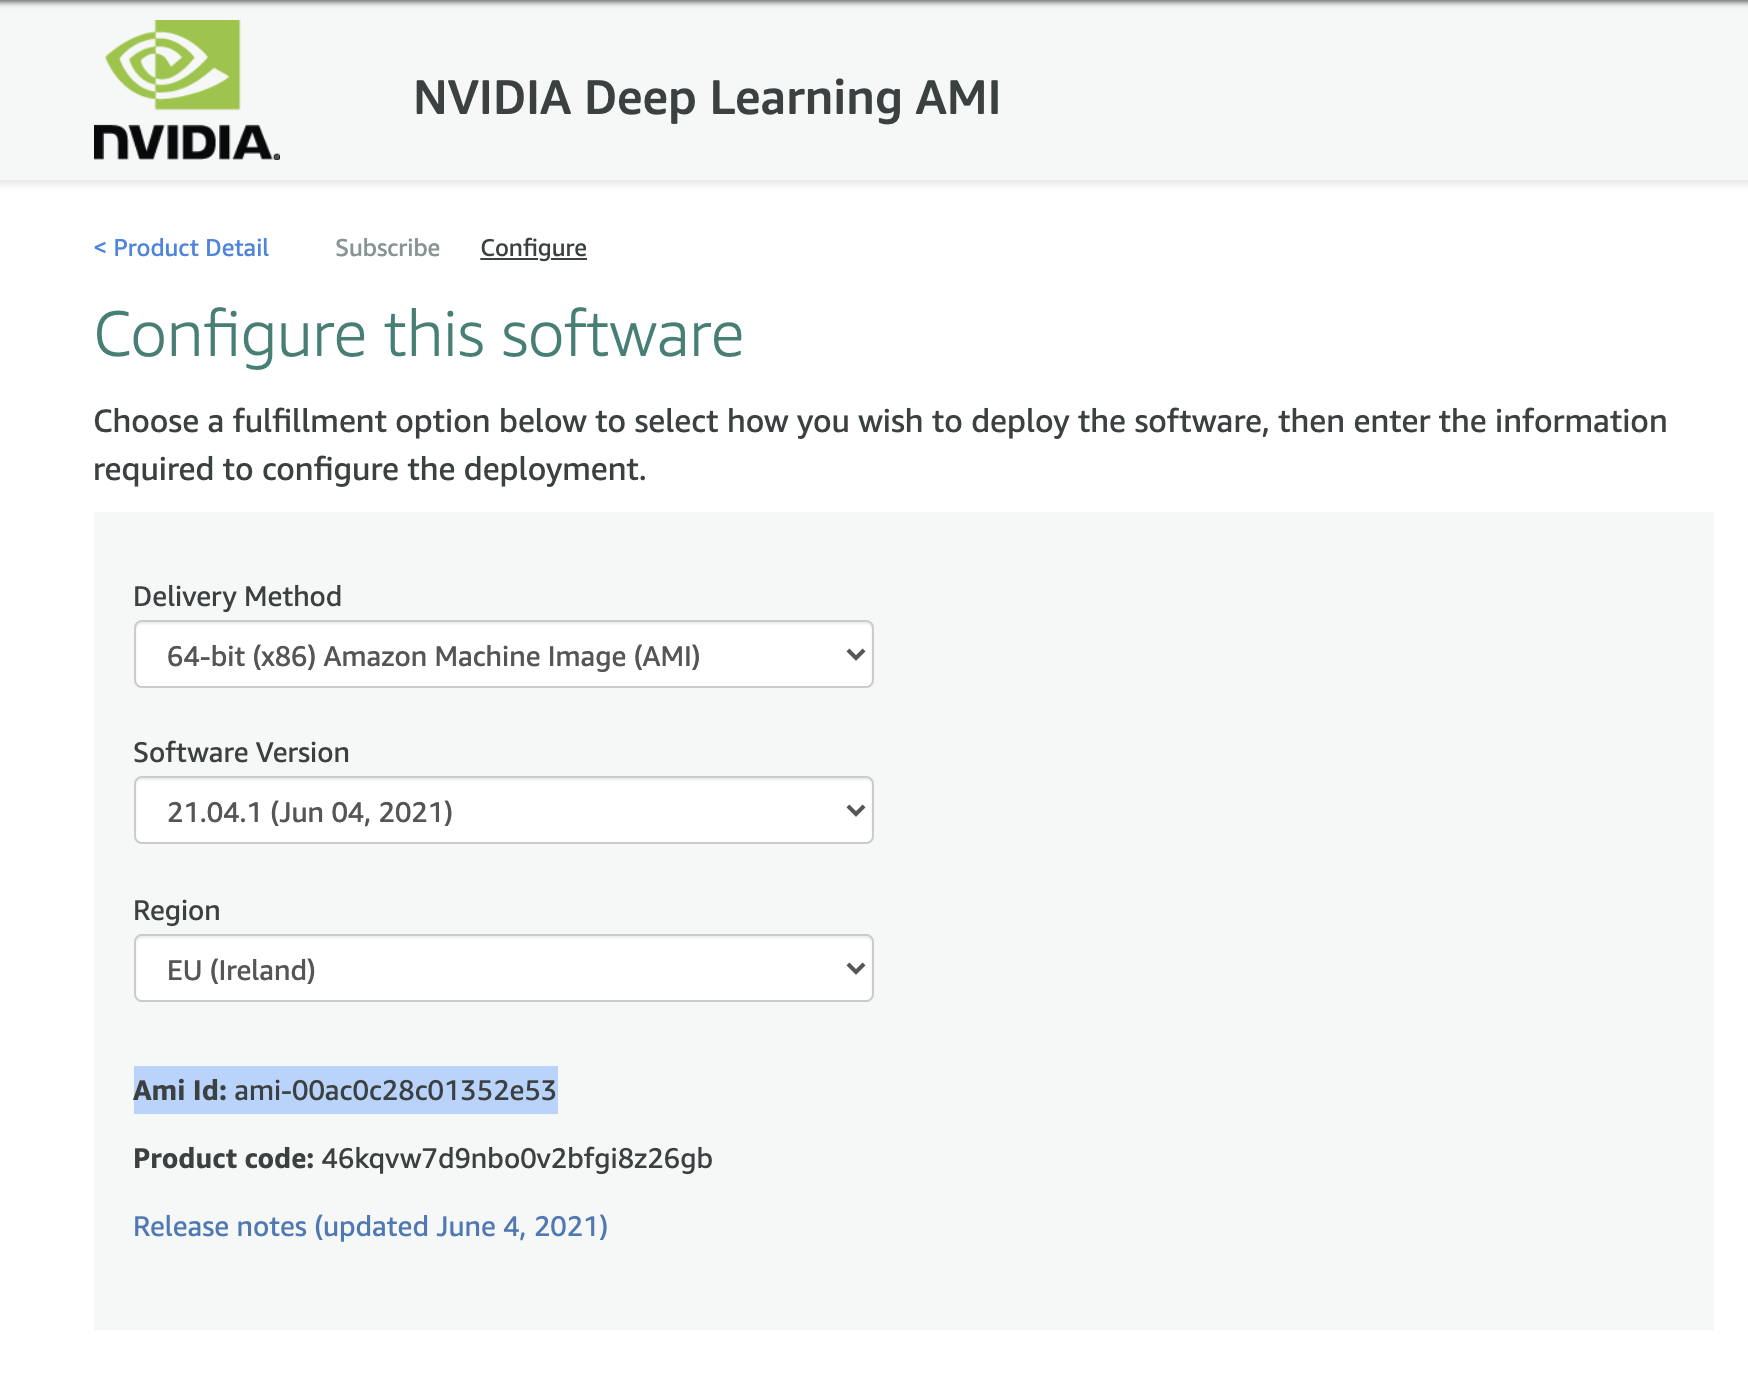Click the bold Product code label
Image resolution: width=1748 pixels, height=1390 pixels.
[223, 1158]
